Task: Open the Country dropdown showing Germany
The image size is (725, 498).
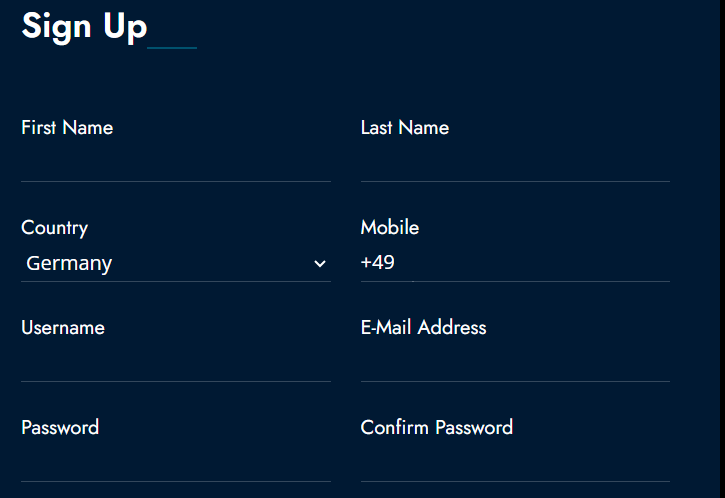Action: [x=176, y=263]
